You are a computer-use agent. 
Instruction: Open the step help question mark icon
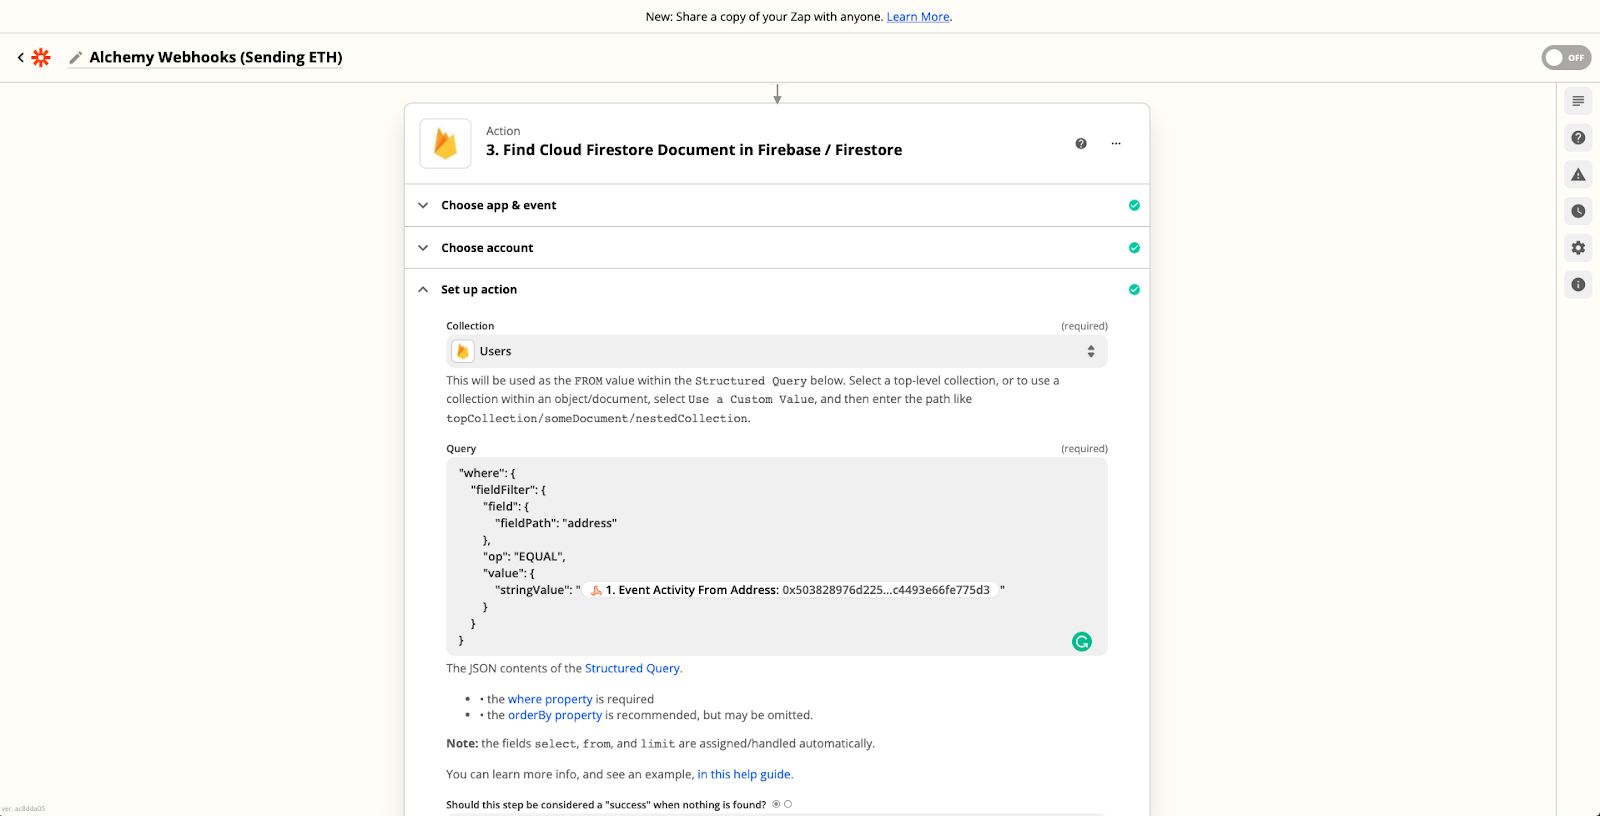coord(1081,144)
